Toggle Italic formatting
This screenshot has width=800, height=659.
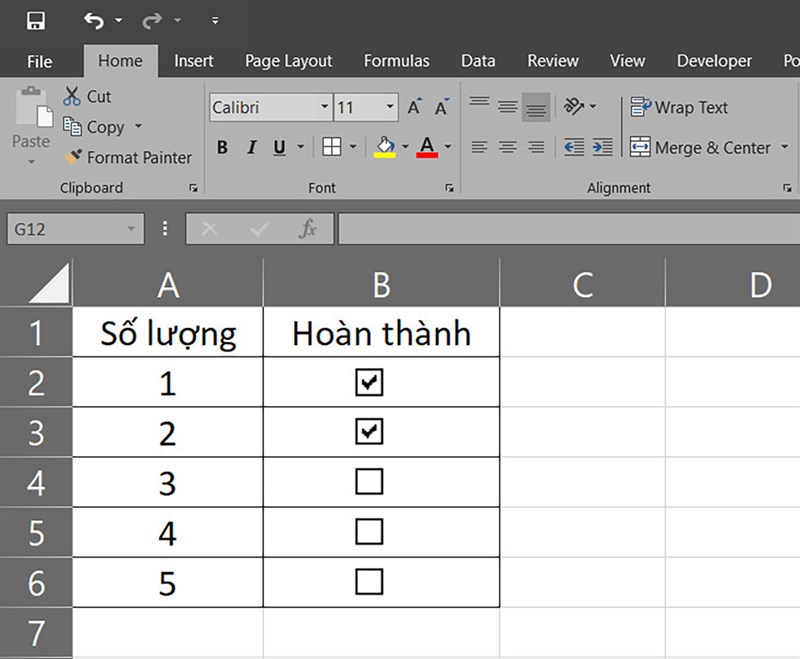(x=251, y=147)
